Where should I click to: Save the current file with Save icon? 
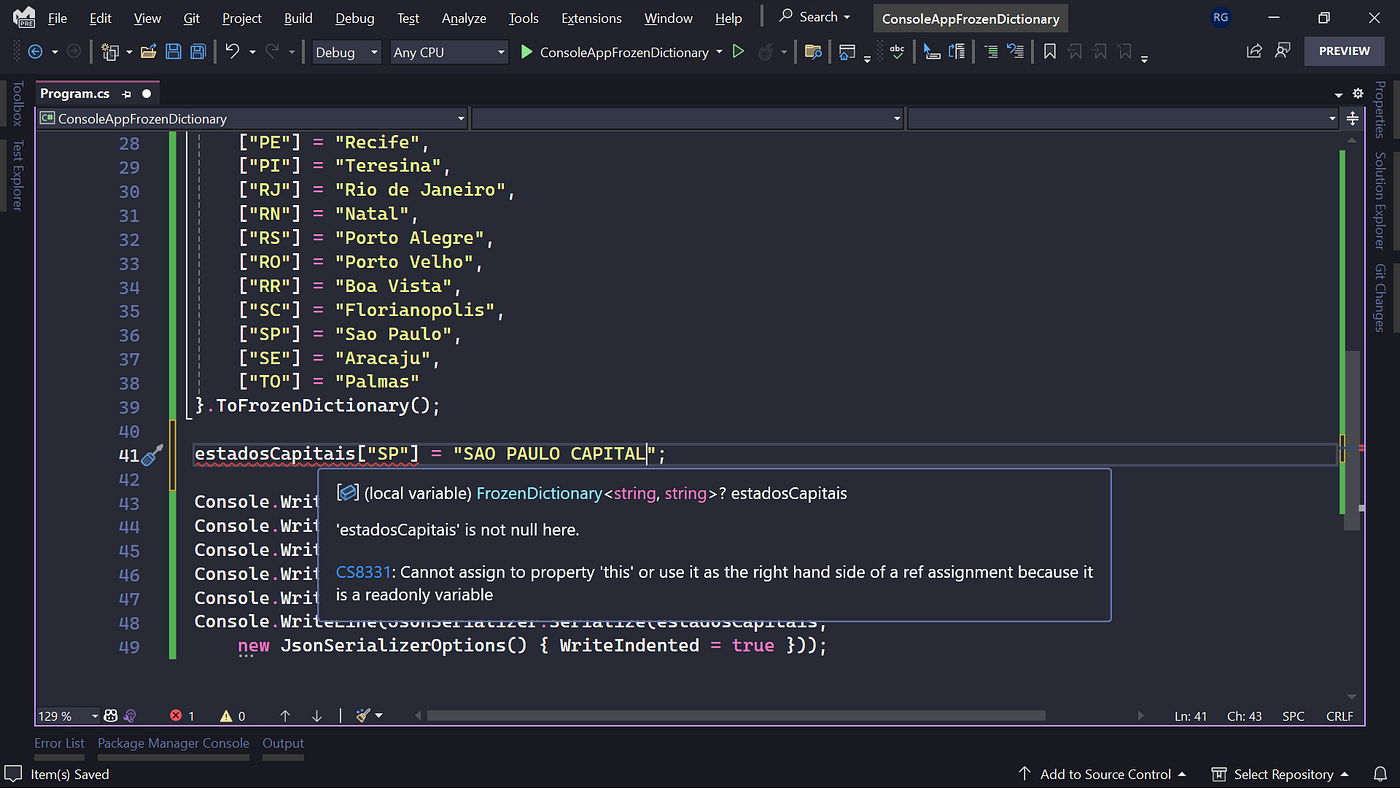point(173,52)
